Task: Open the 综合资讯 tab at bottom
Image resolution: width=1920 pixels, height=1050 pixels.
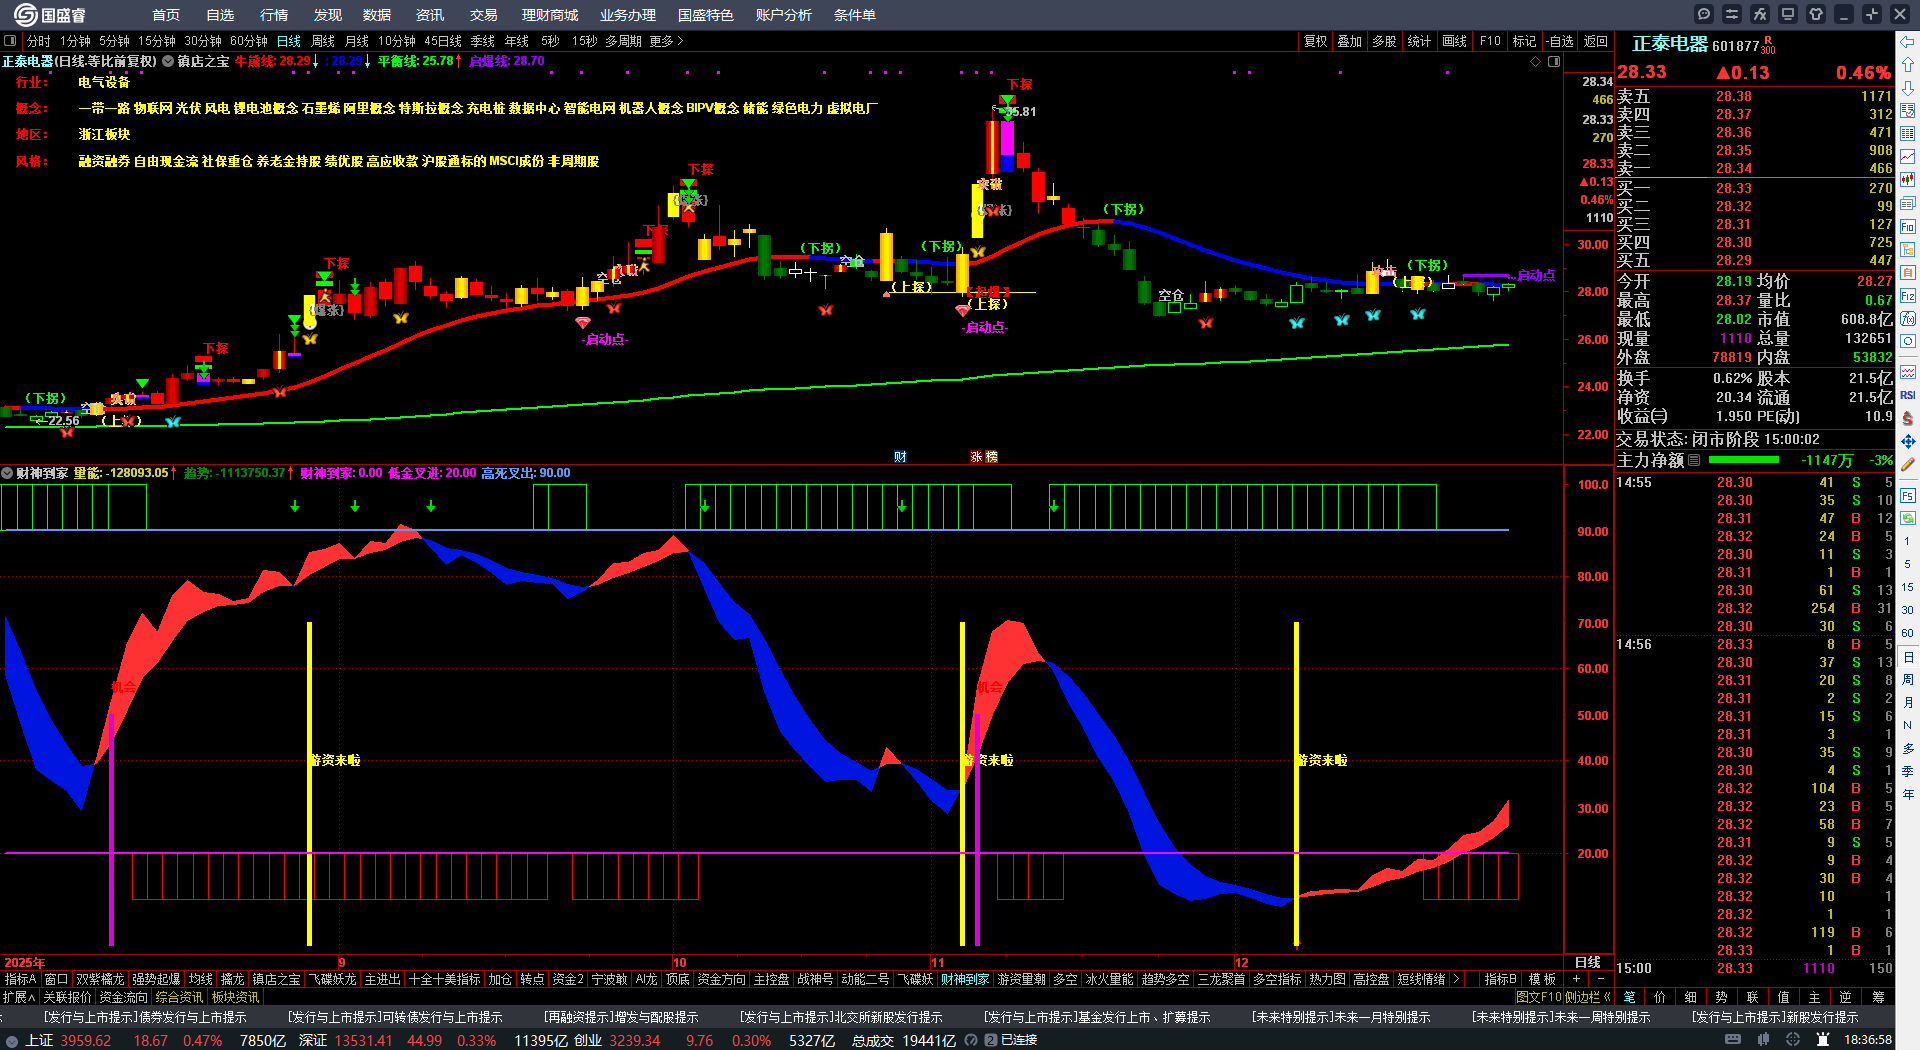Action: 180,997
